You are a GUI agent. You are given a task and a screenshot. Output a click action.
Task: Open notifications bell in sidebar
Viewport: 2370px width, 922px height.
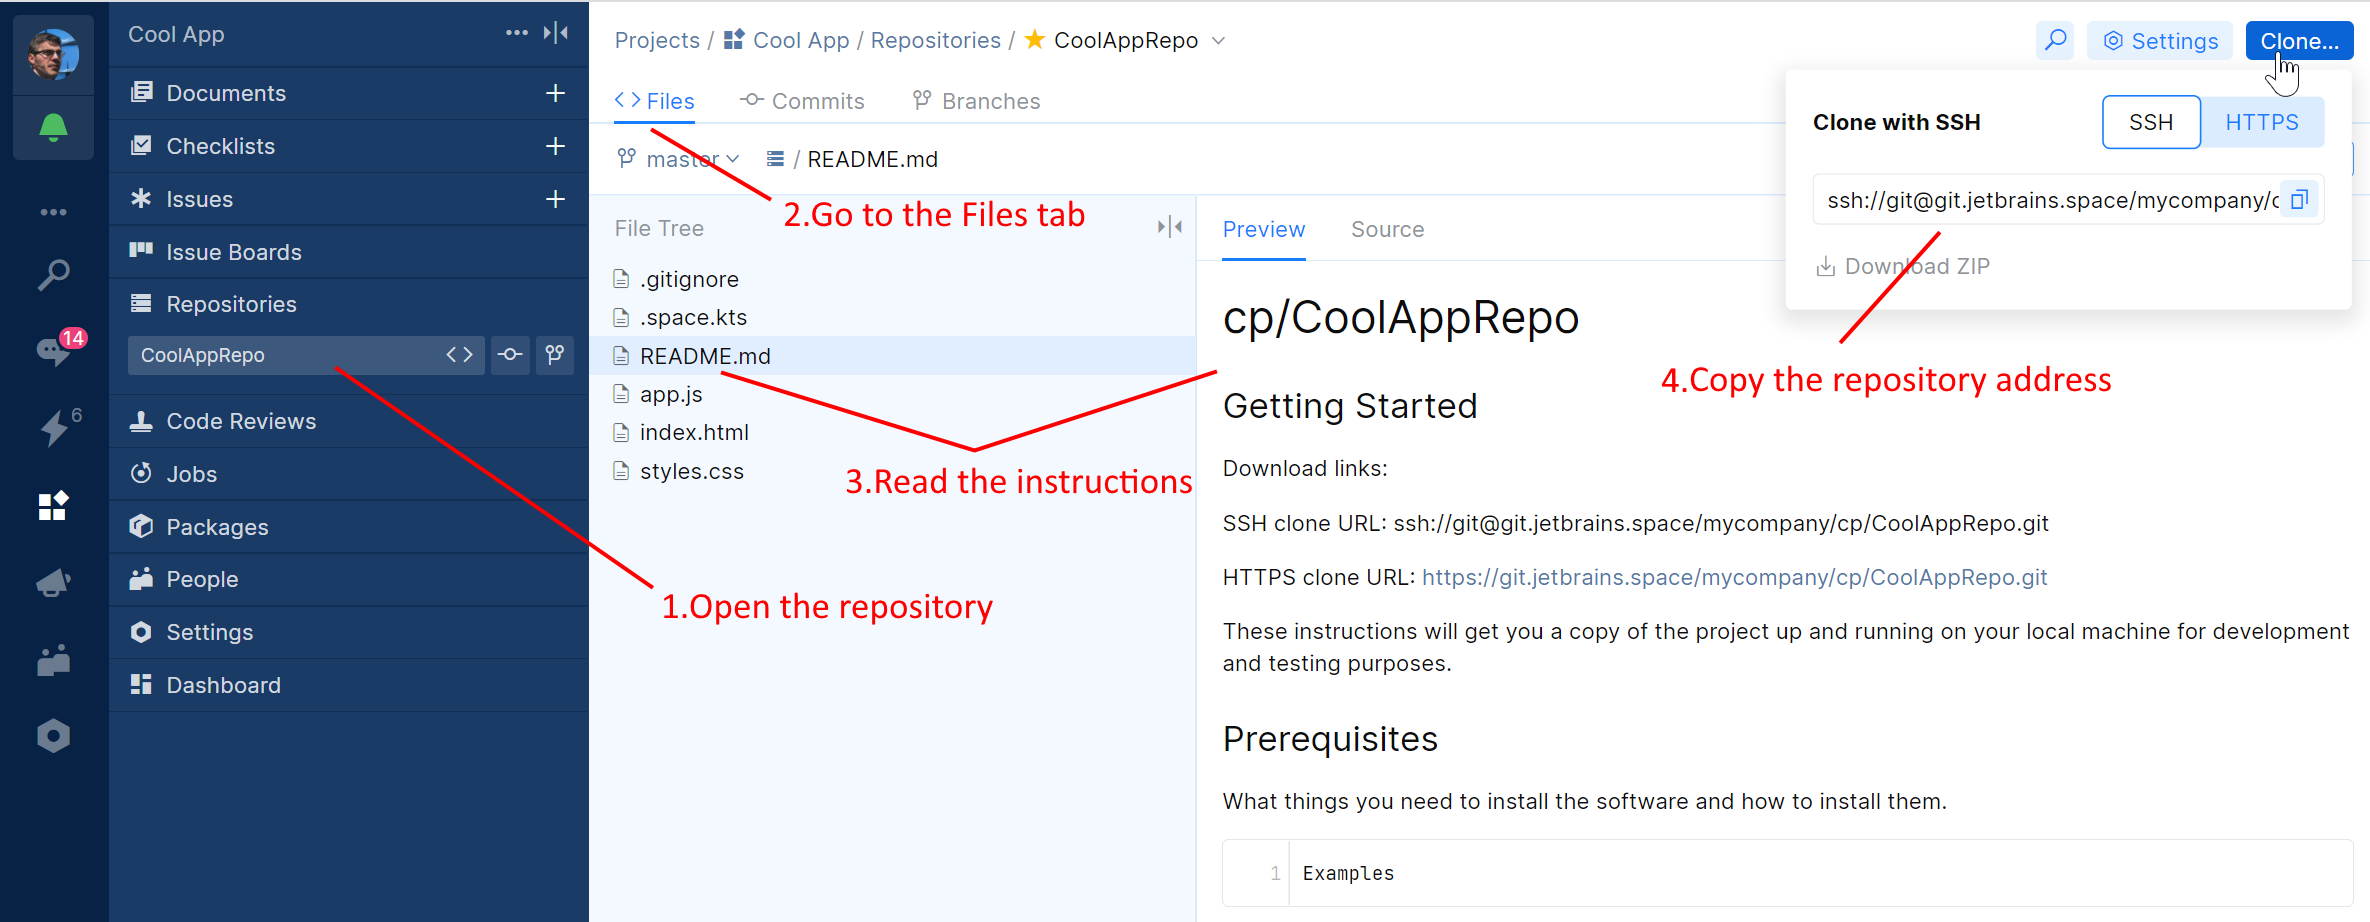click(53, 128)
